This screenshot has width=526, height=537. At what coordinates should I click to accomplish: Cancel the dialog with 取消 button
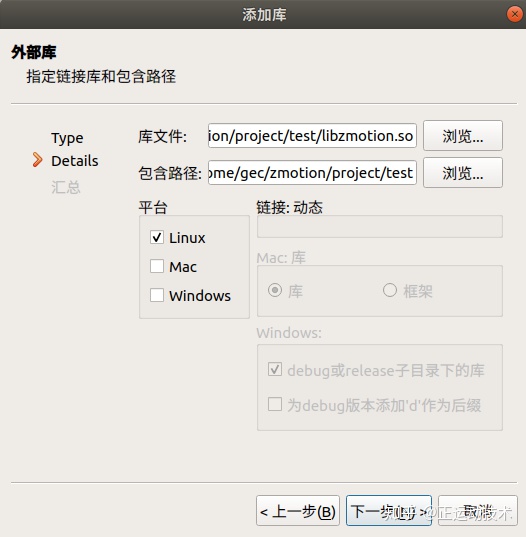[x=478, y=511]
